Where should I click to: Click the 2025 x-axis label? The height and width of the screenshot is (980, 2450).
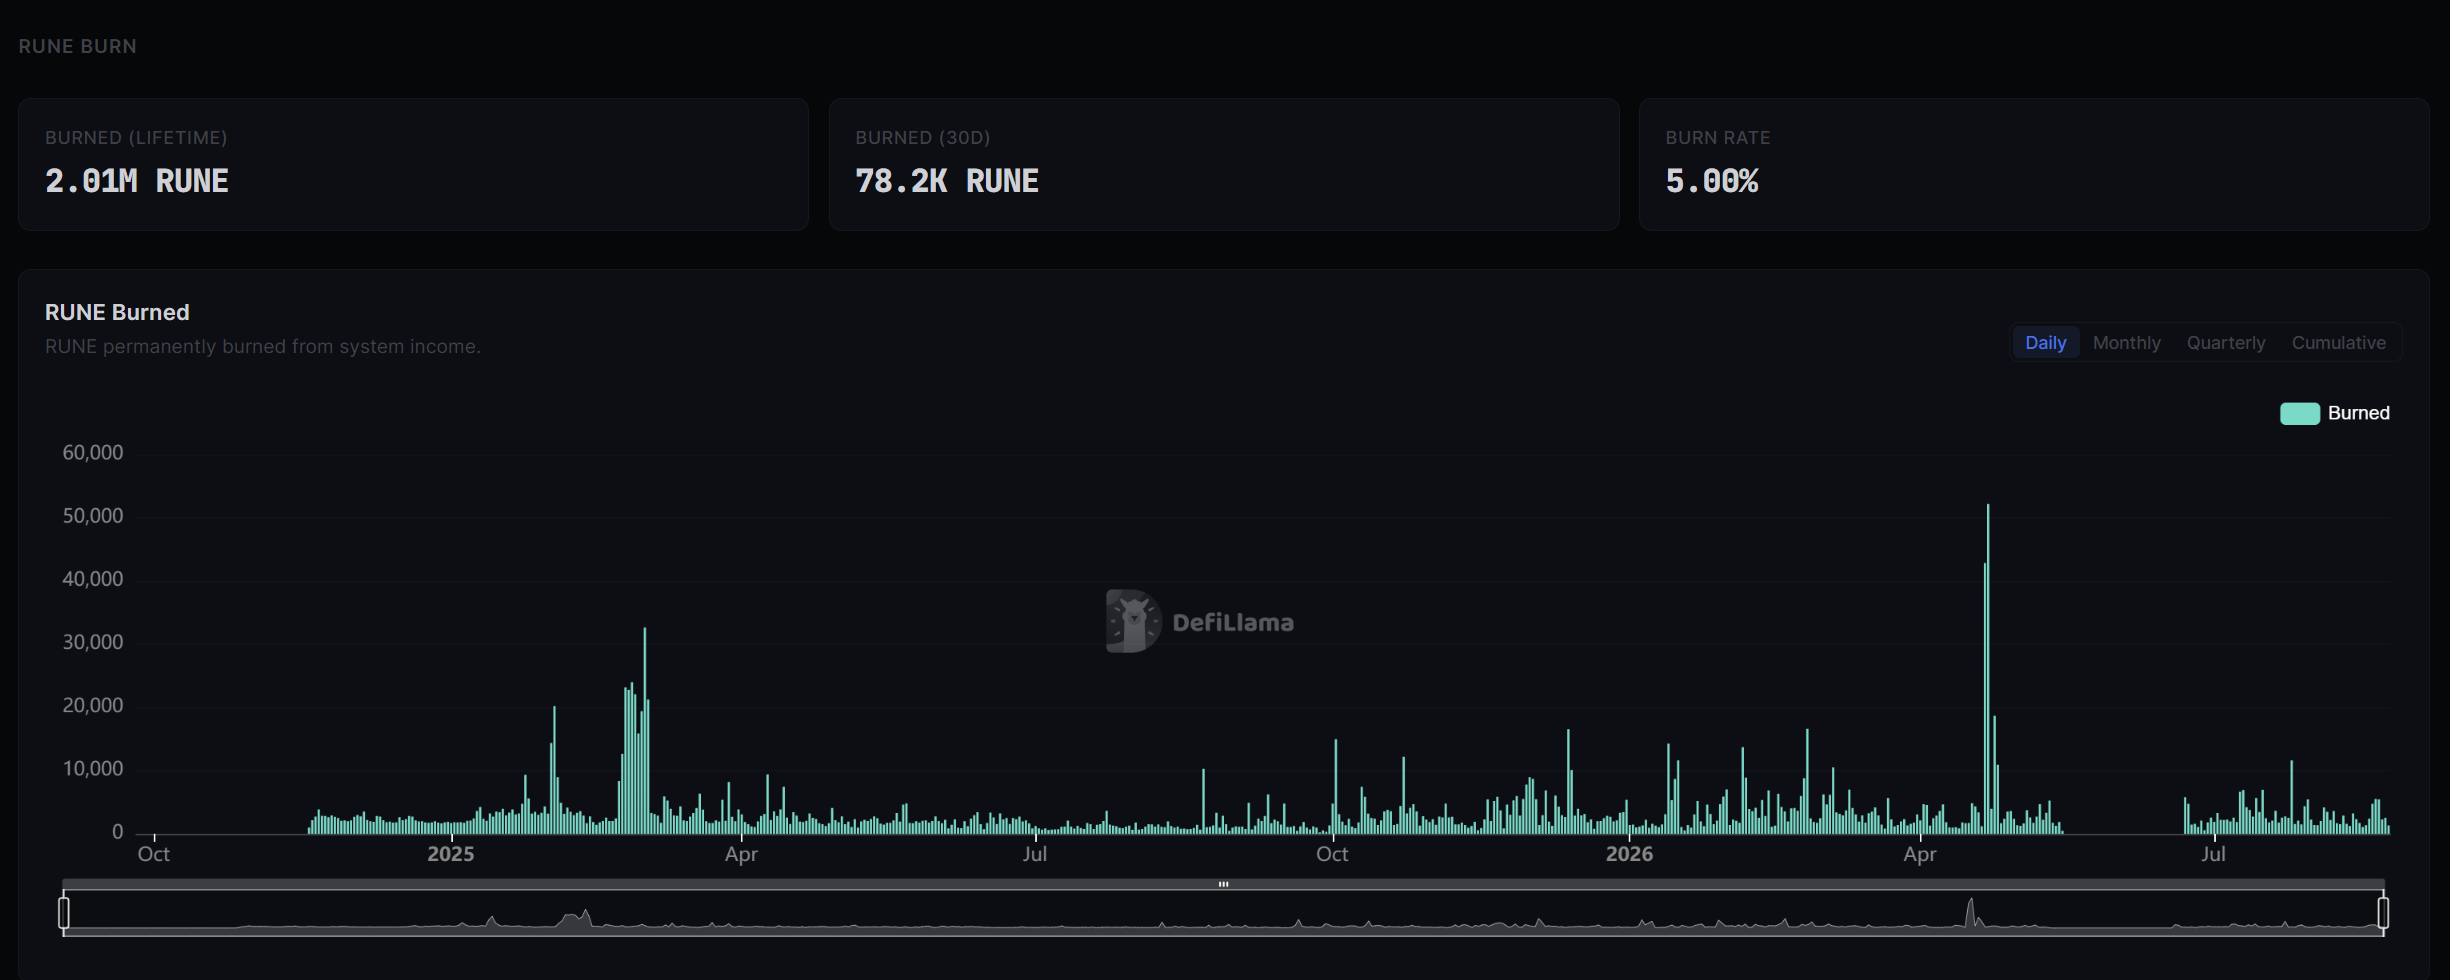coord(451,854)
